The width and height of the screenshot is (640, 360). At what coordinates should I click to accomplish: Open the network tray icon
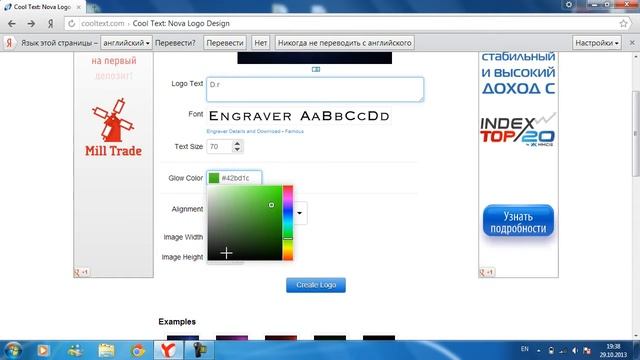563,351
